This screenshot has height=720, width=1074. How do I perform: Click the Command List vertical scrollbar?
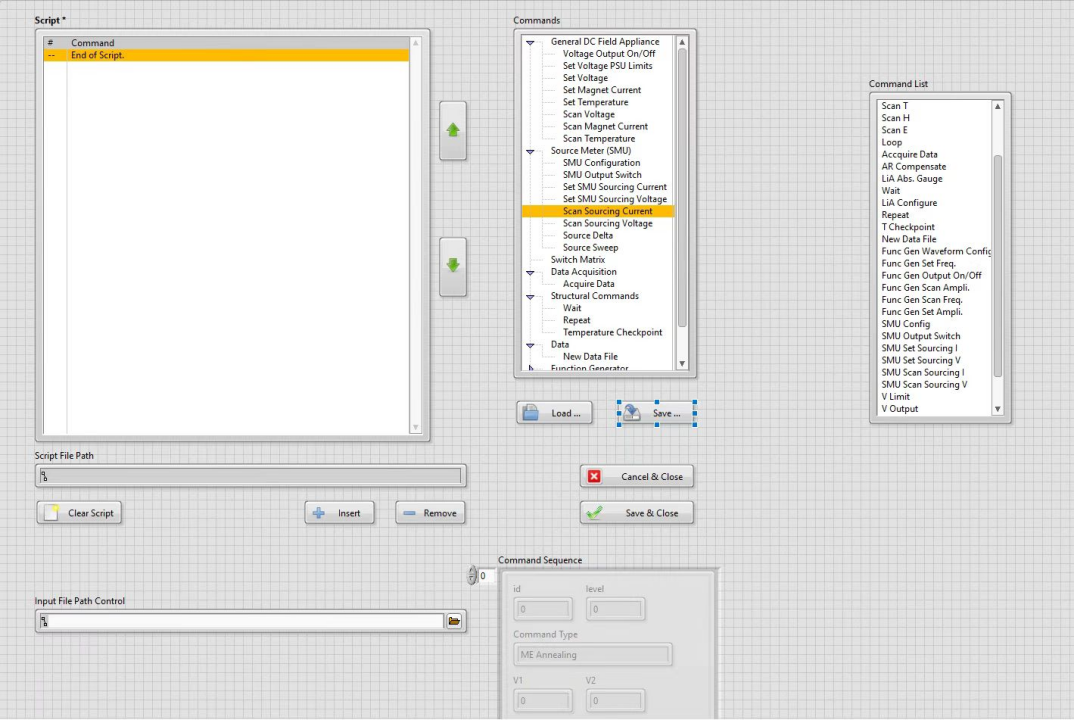point(997,260)
